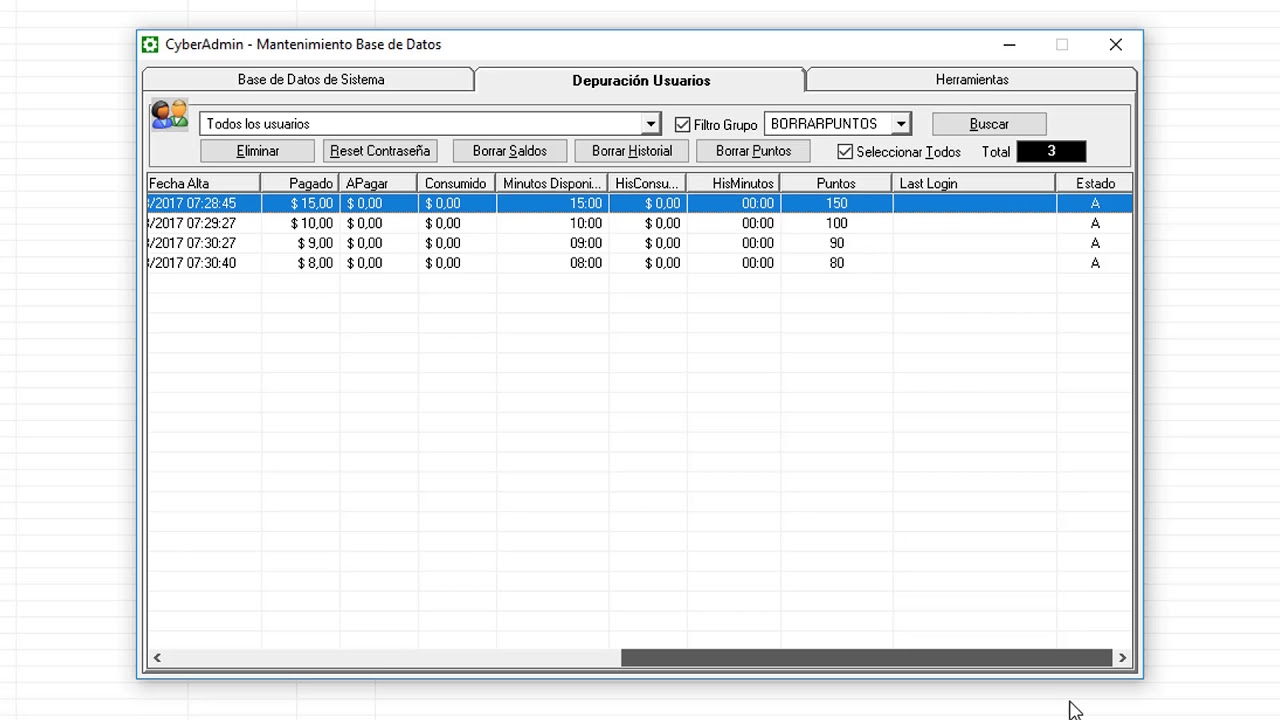Click the Total count field showing 3
This screenshot has height=720, width=1280.
point(1051,152)
